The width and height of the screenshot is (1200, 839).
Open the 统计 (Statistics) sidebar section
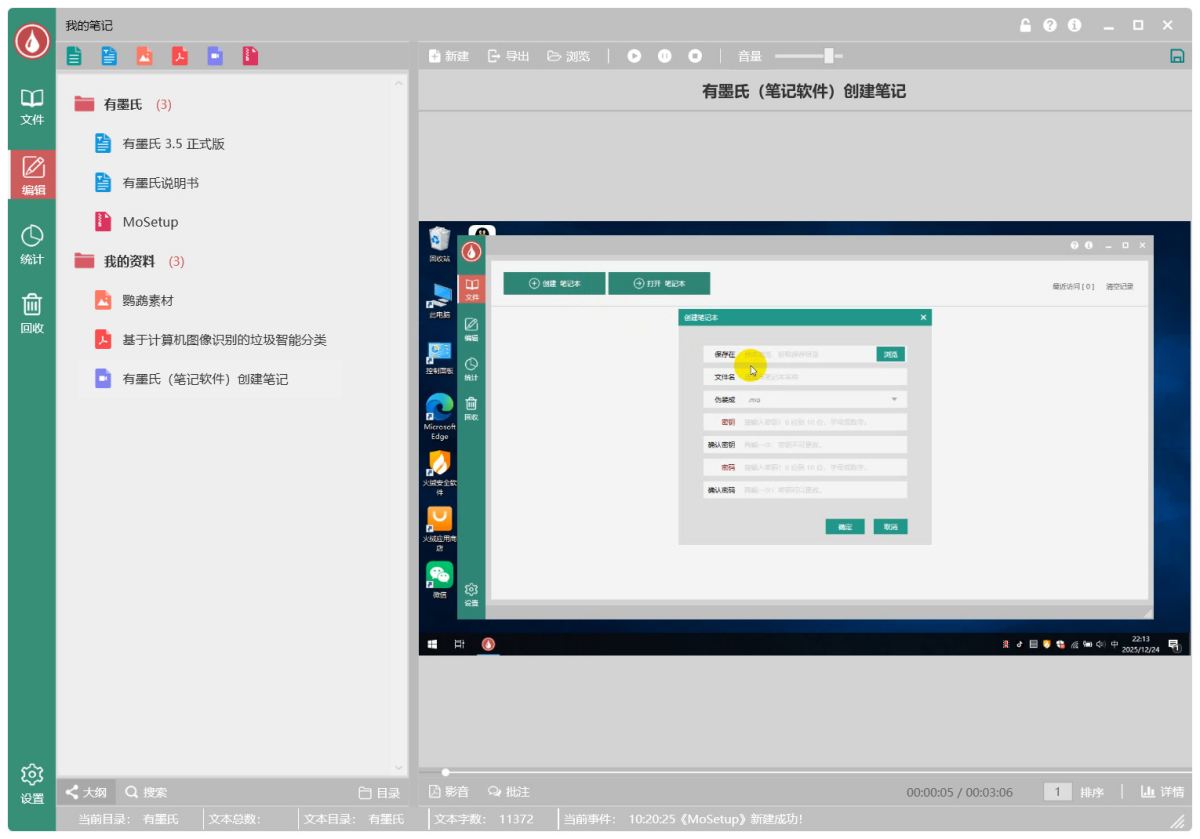[x=32, y=245]
